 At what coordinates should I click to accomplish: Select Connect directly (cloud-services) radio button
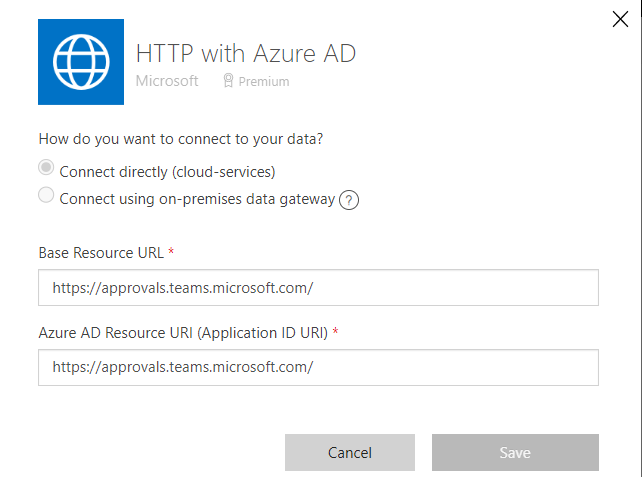[46, 167]
